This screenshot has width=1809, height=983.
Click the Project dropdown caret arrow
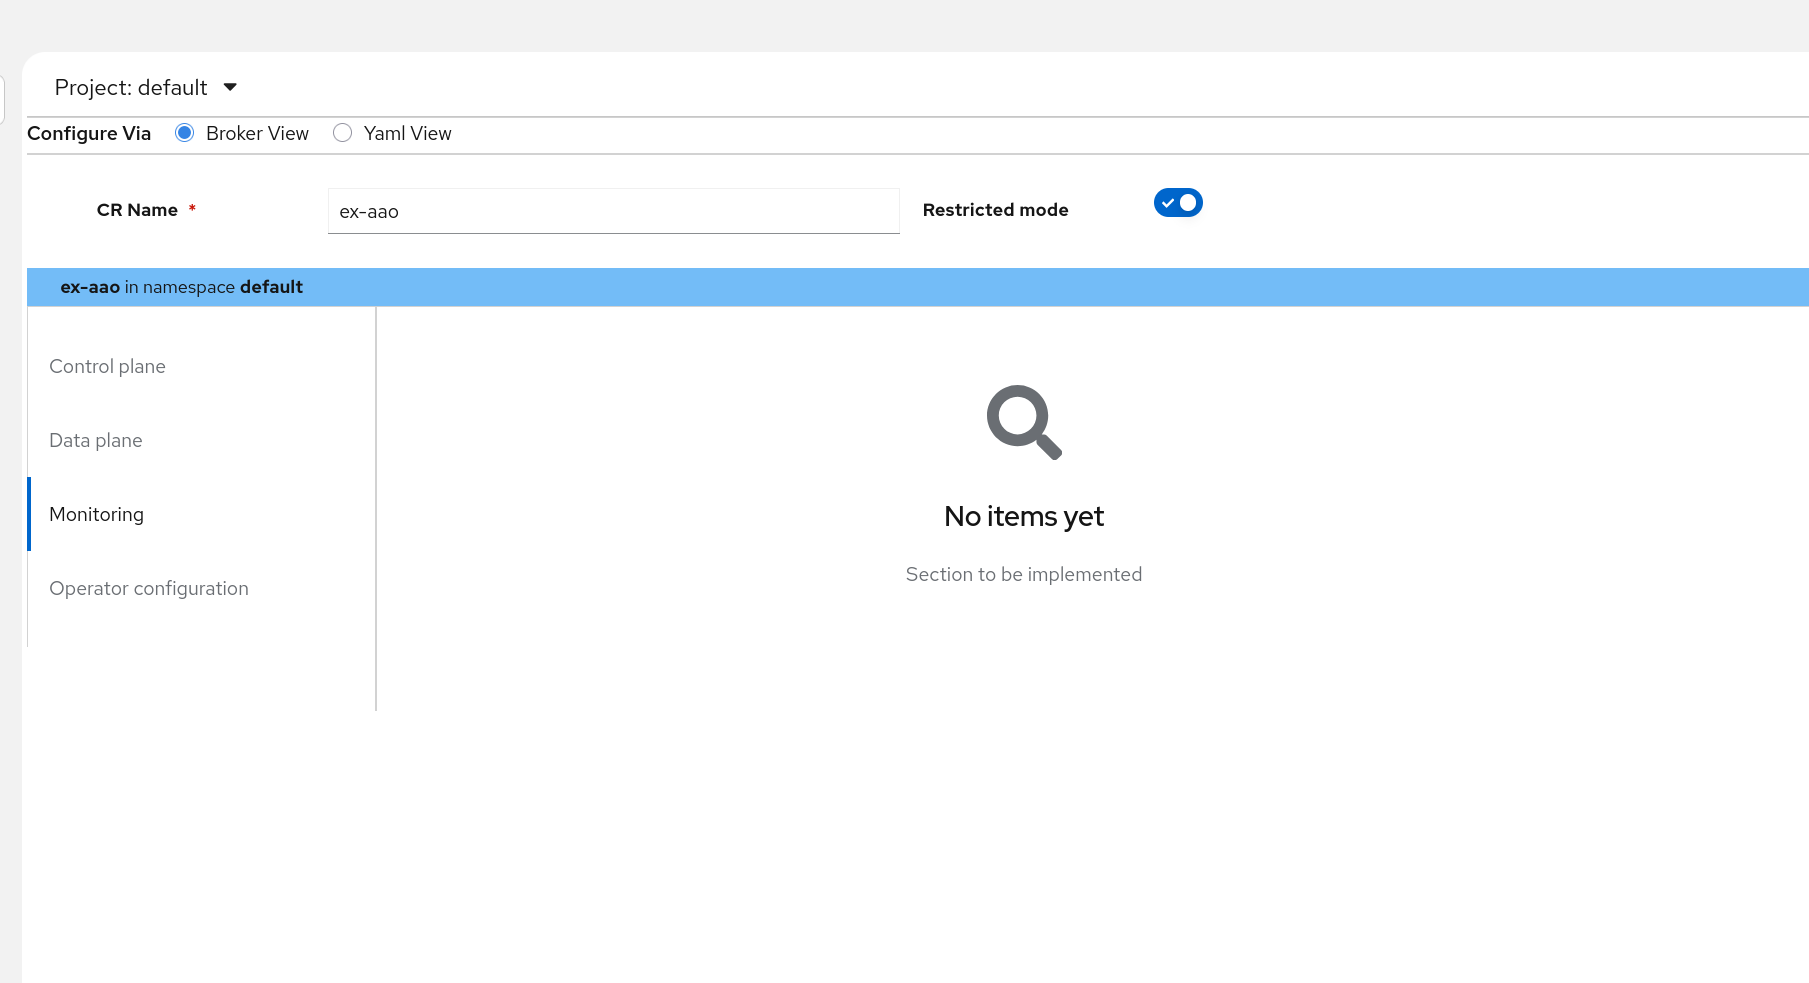click(x=230, y=88)
